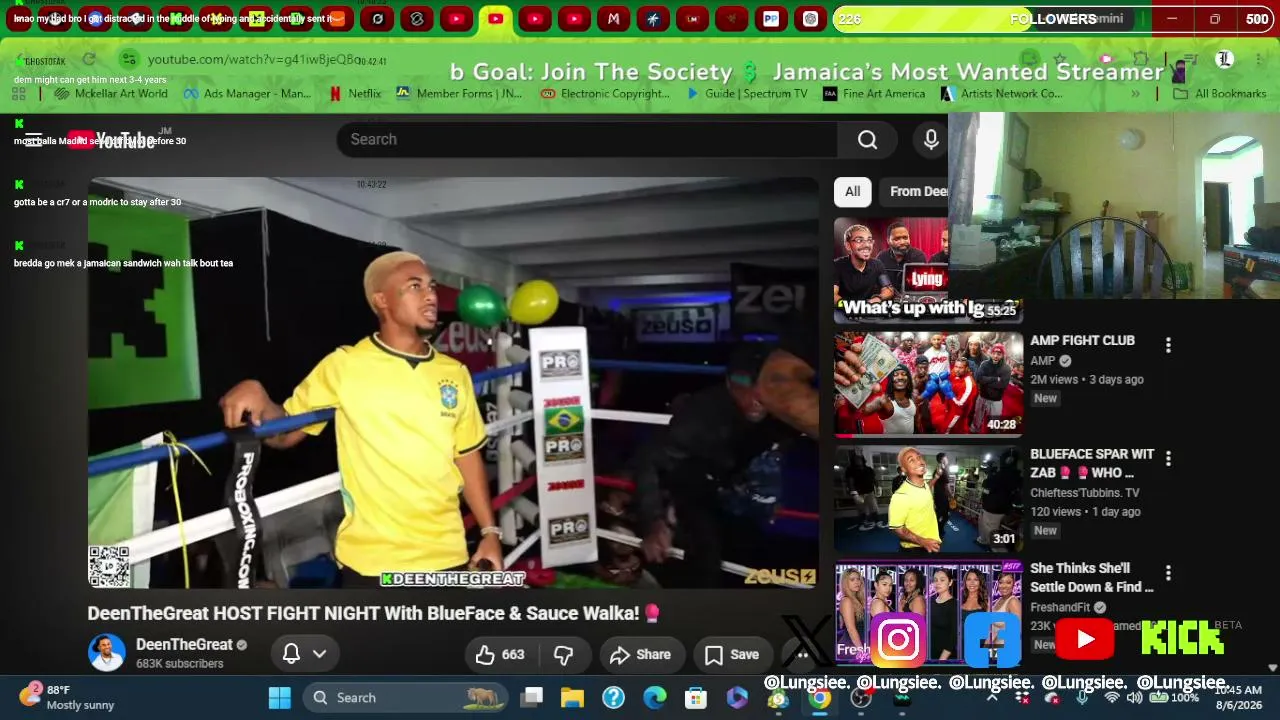Screen dimensions: 1280x720
Task: Open the BLUEFACE SPAR video thumbnail
Action: [x=929, y=499]
